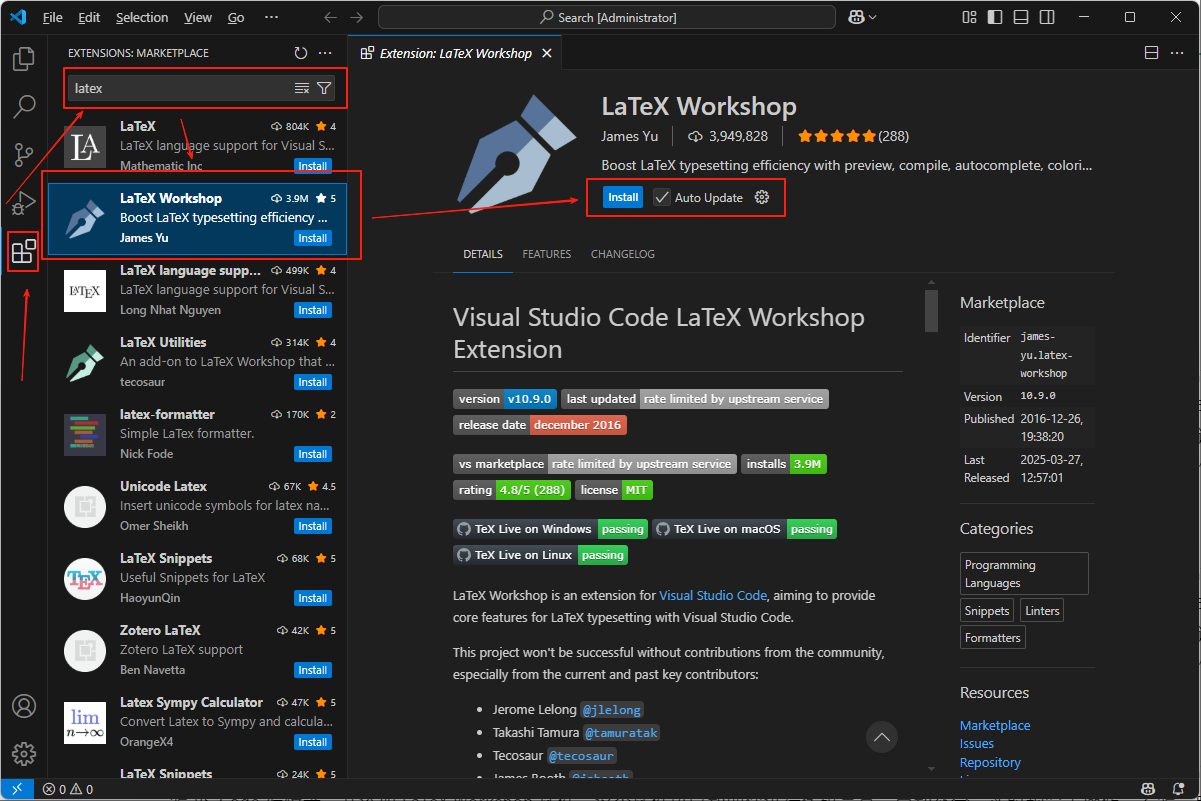Open Views and More Actions ellipsis
The image size is (1201, 801).
pos(325,53)
